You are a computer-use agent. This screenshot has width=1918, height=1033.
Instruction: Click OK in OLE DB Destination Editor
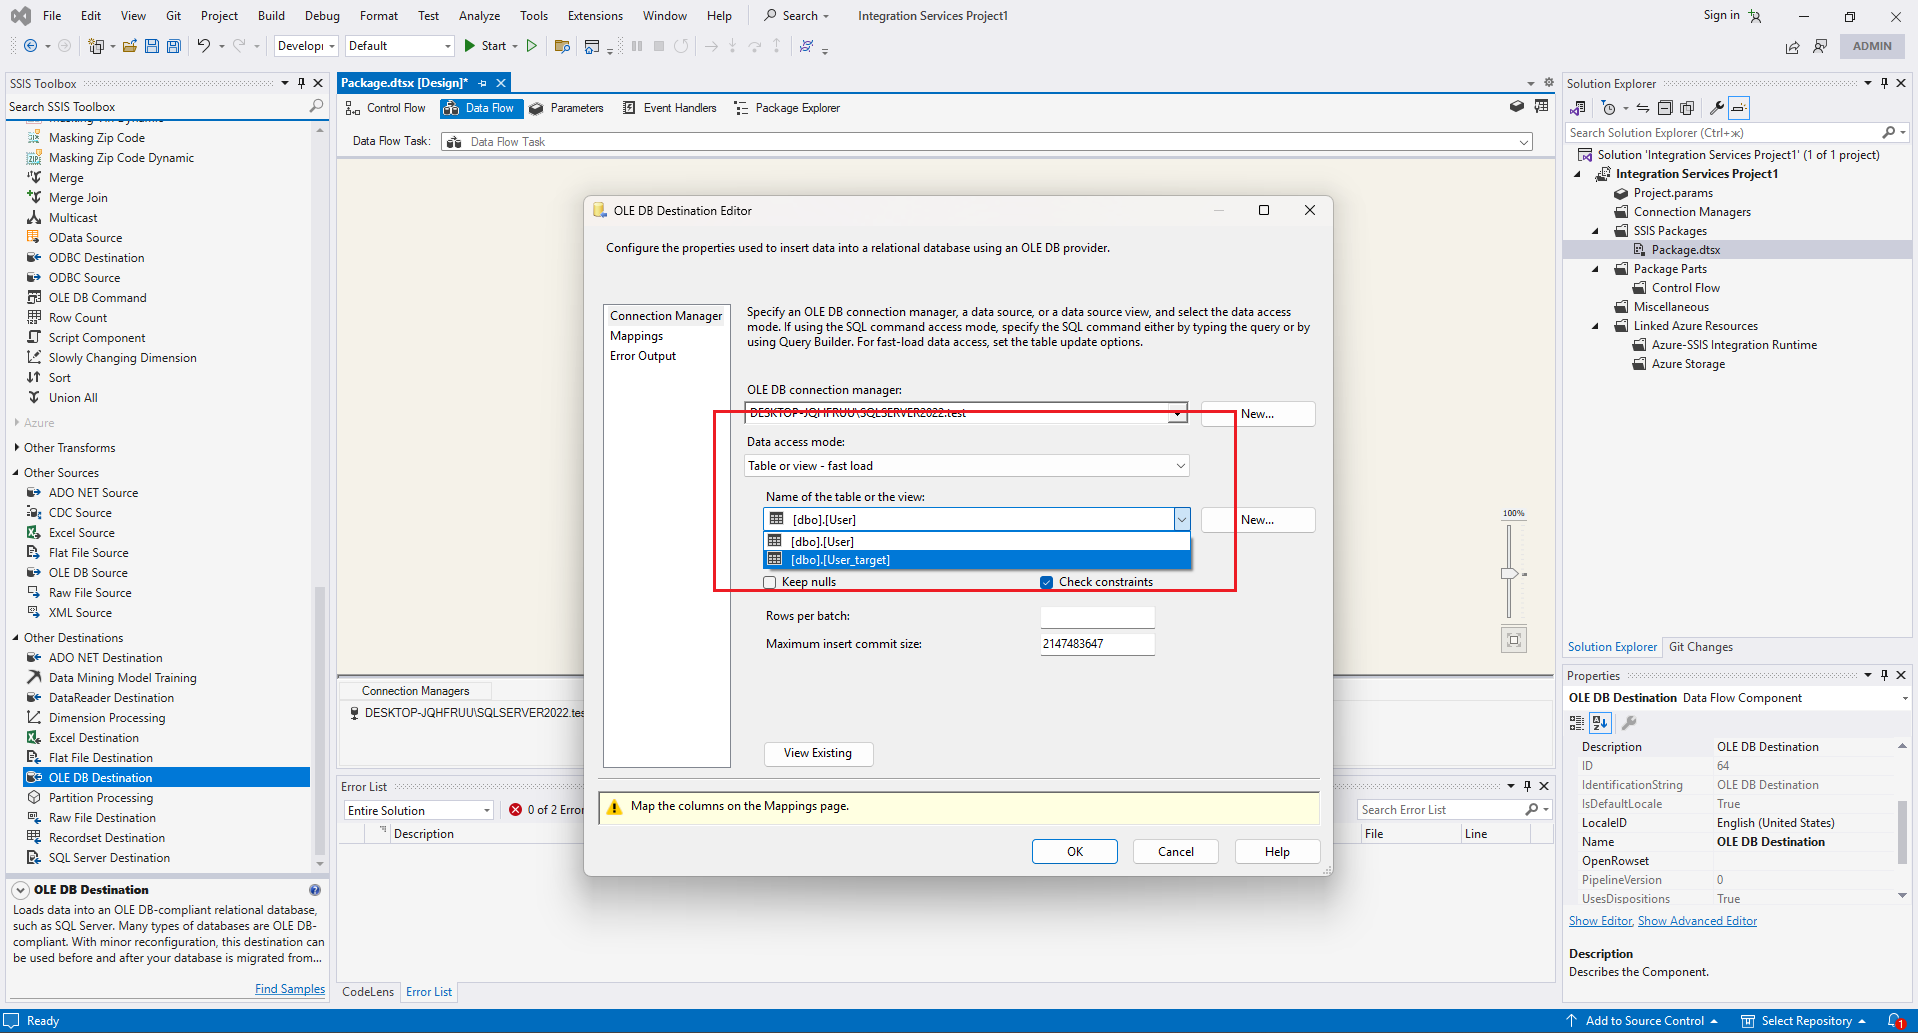1075,852
